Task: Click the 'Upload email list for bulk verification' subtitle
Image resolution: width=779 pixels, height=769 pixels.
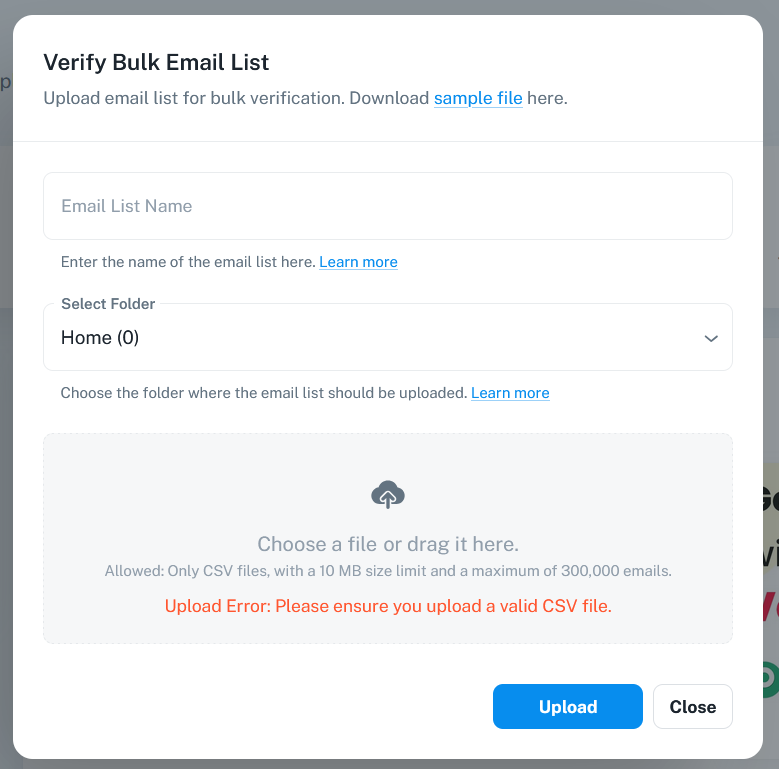Action: click(236, 99)
